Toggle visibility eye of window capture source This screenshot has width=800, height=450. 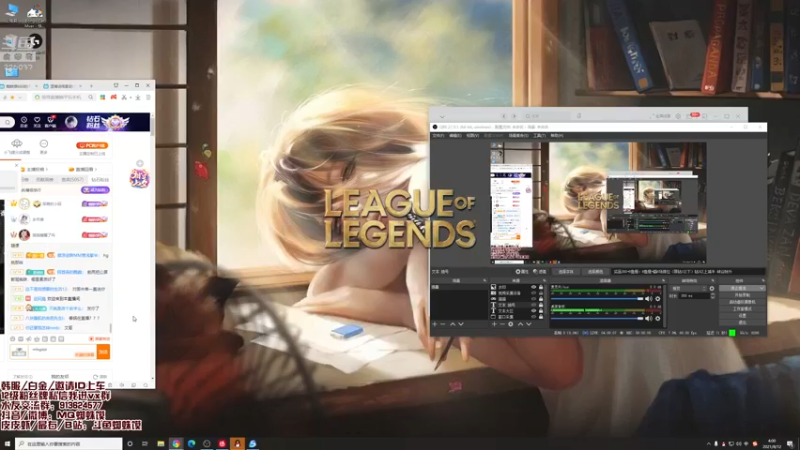pyautogui.click(x=534, y=317)
